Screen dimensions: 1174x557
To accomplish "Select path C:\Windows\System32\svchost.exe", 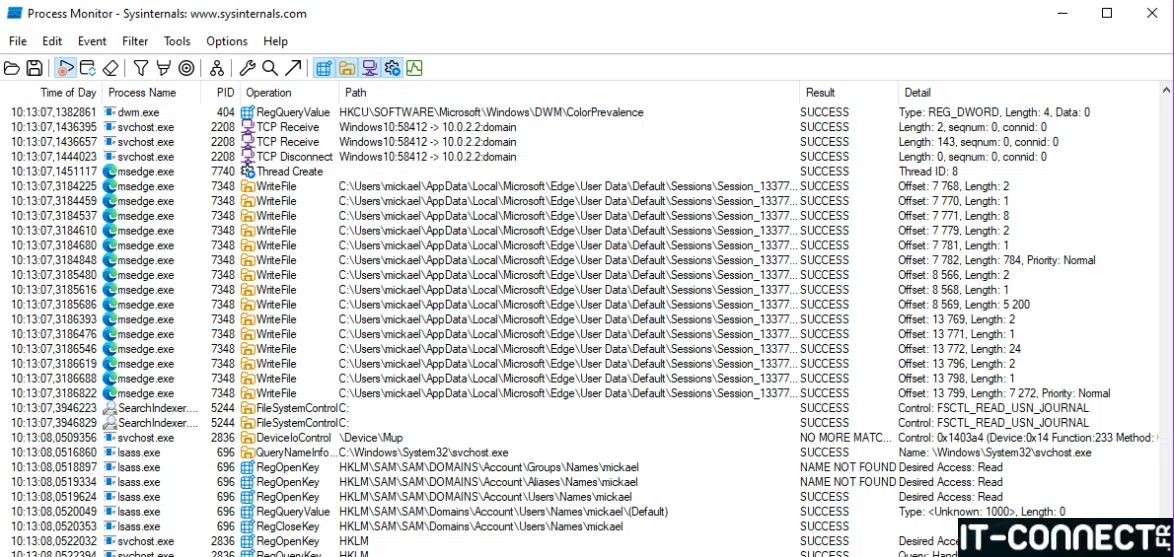I will click(424, 452).
